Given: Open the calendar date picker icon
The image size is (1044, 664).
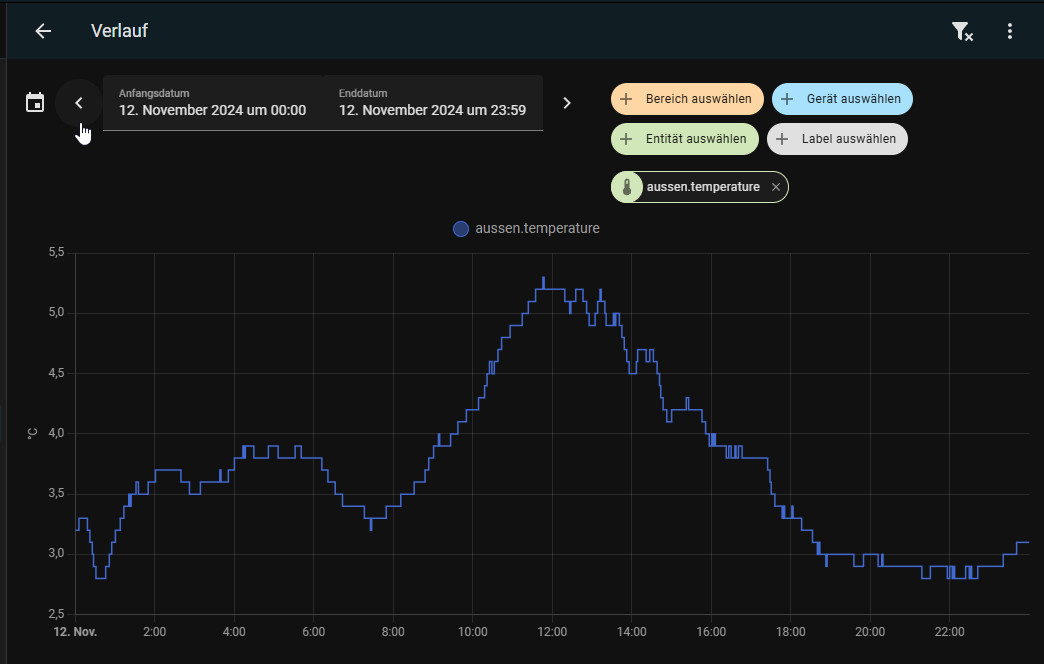Looking at the screenshot, I should coord(35,103).
